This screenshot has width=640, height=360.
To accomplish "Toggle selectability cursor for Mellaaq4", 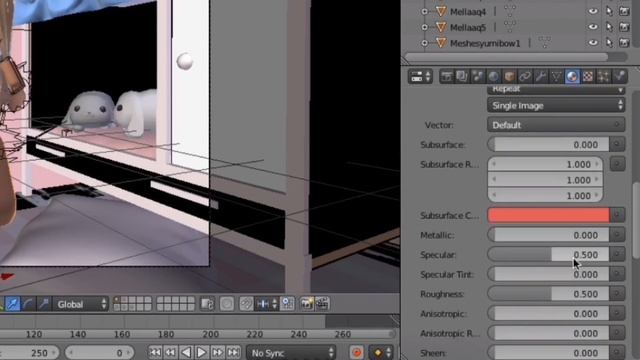I will tap(609, 11).
